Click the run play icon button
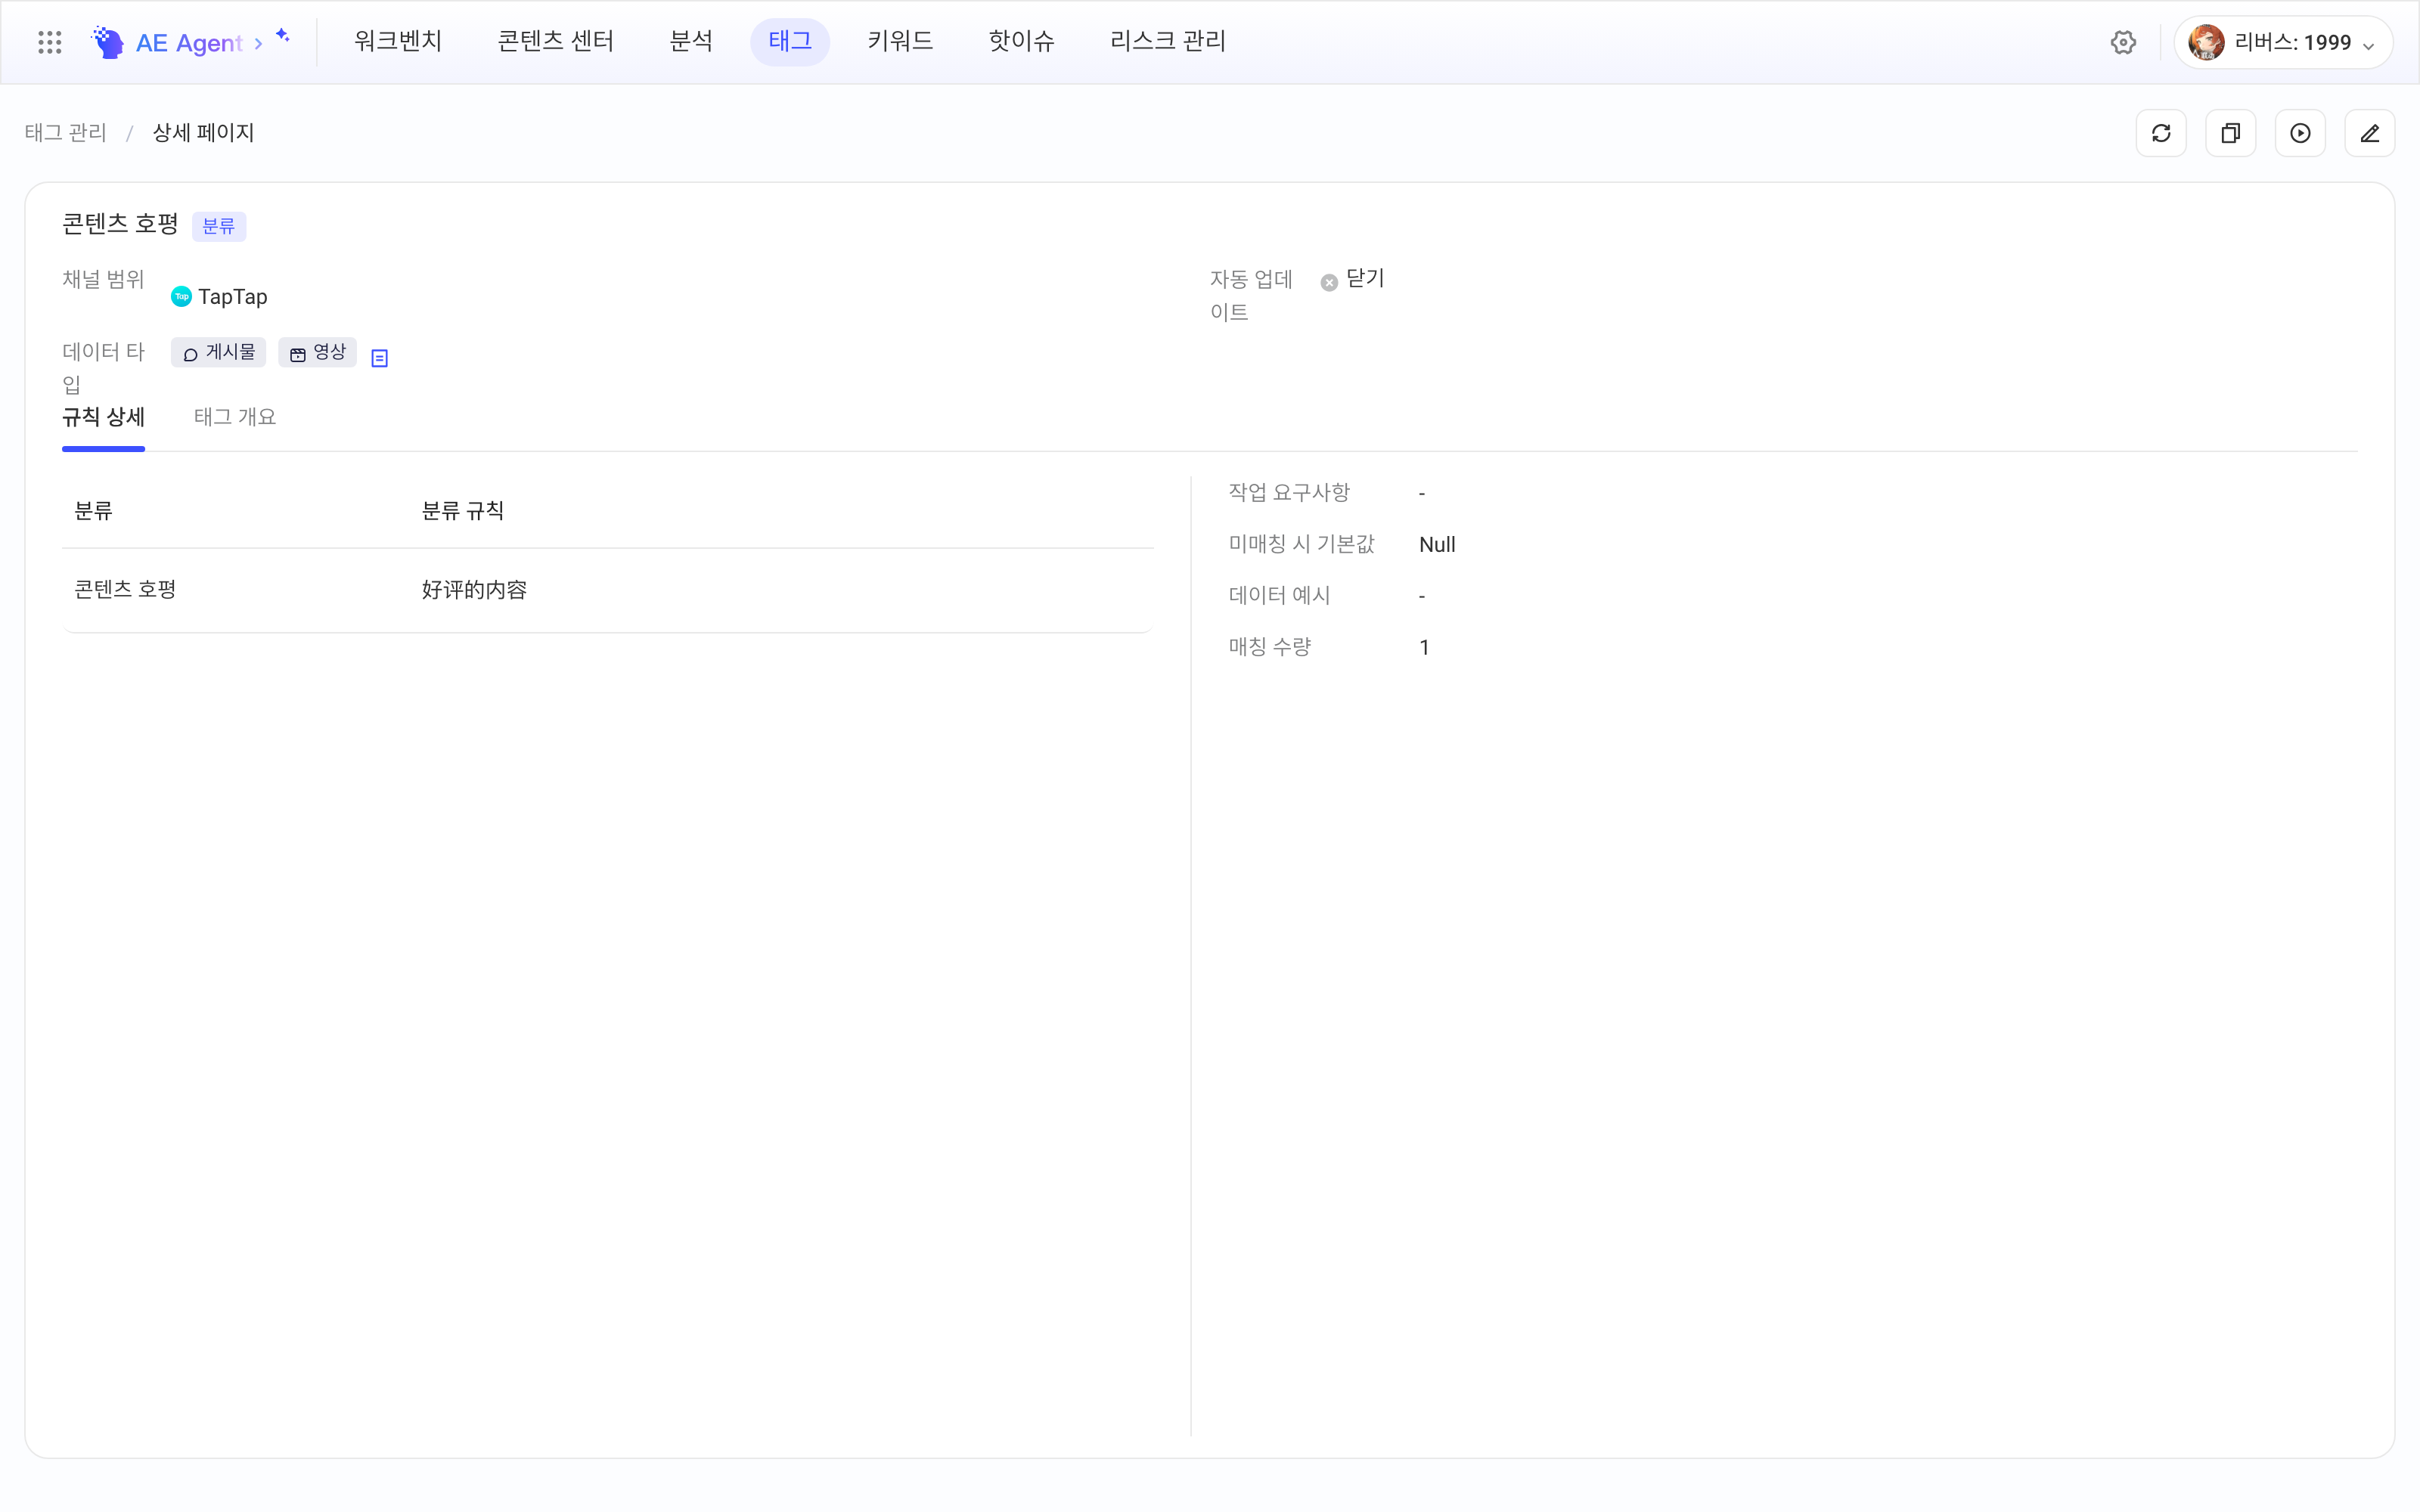 point(2300,133)
